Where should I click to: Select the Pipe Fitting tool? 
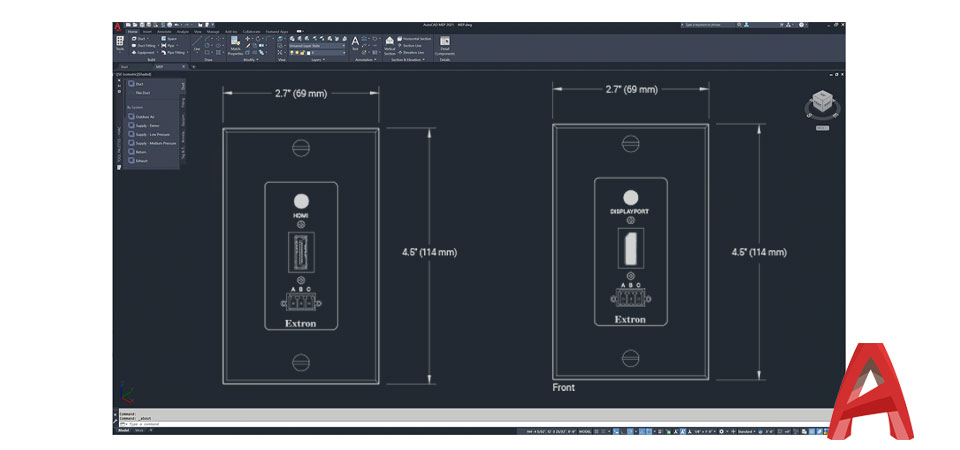[x=173, y=53]
